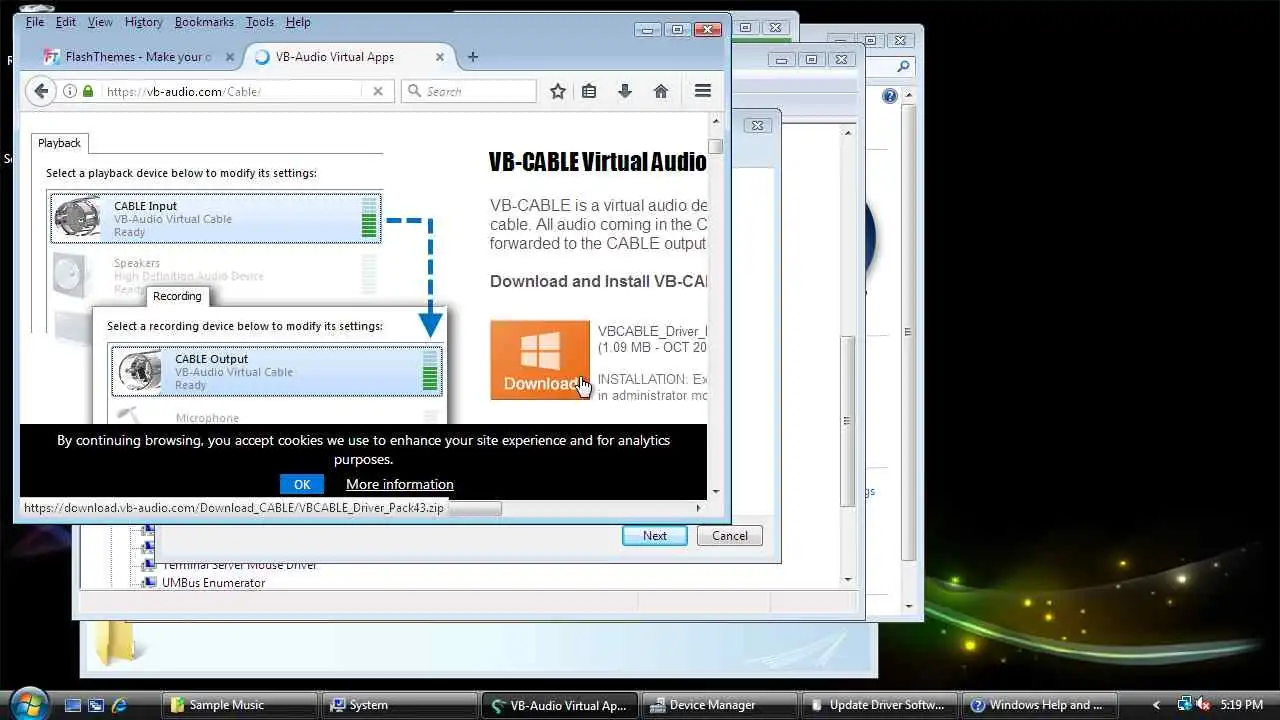
Task: Go back with Firefox back arrow
Action: click(40, 91)
